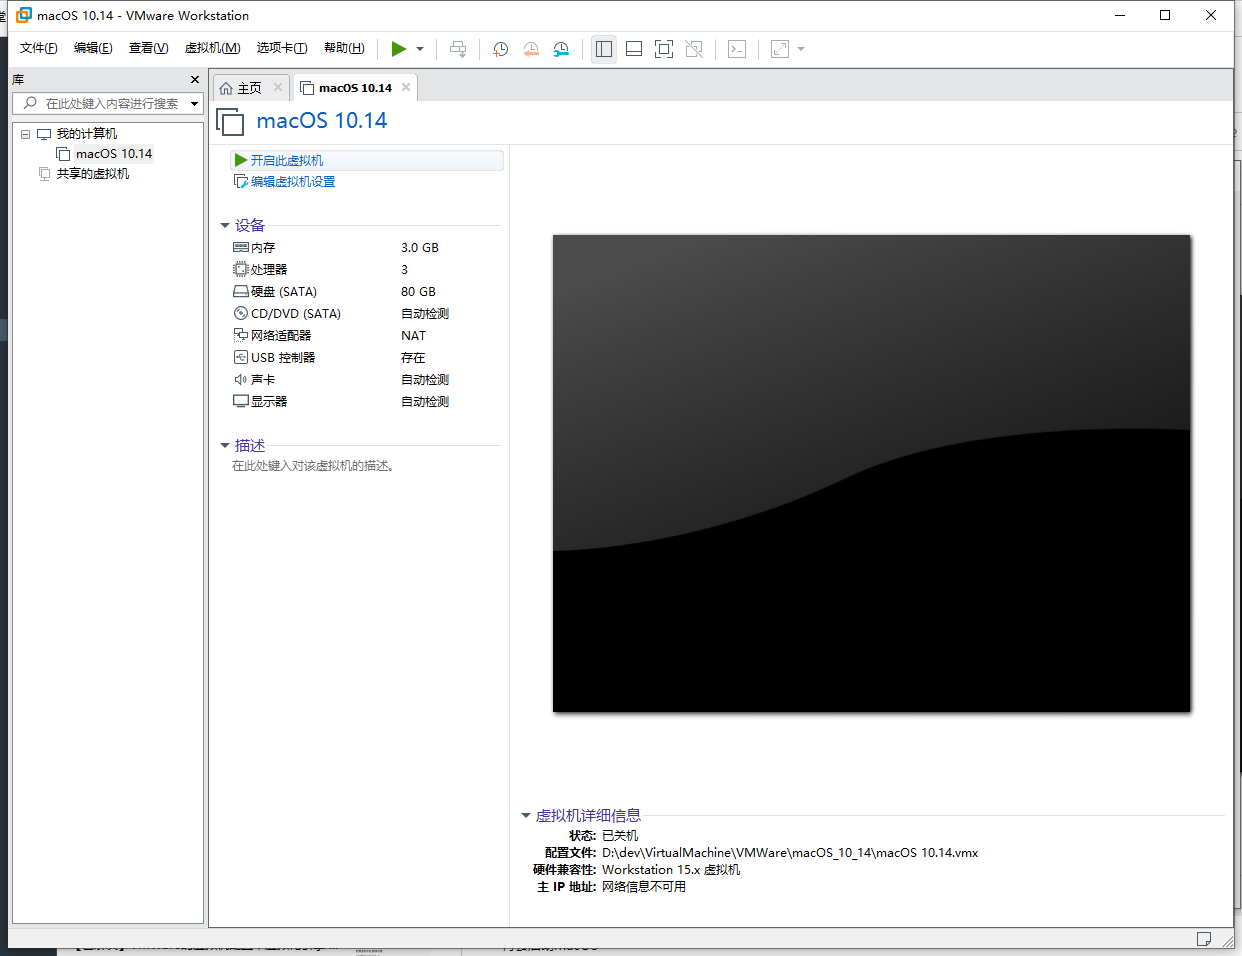
Task: Open the 帮助(H) menu
Action: coord(344,48)
